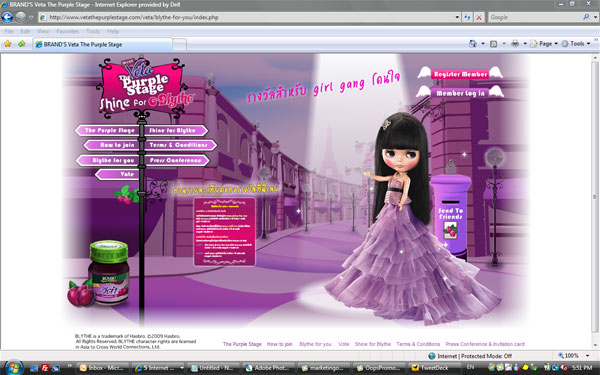
Task: Click Blythe for you signpost button
Action: pyautogui.click(x=108, y=160)
